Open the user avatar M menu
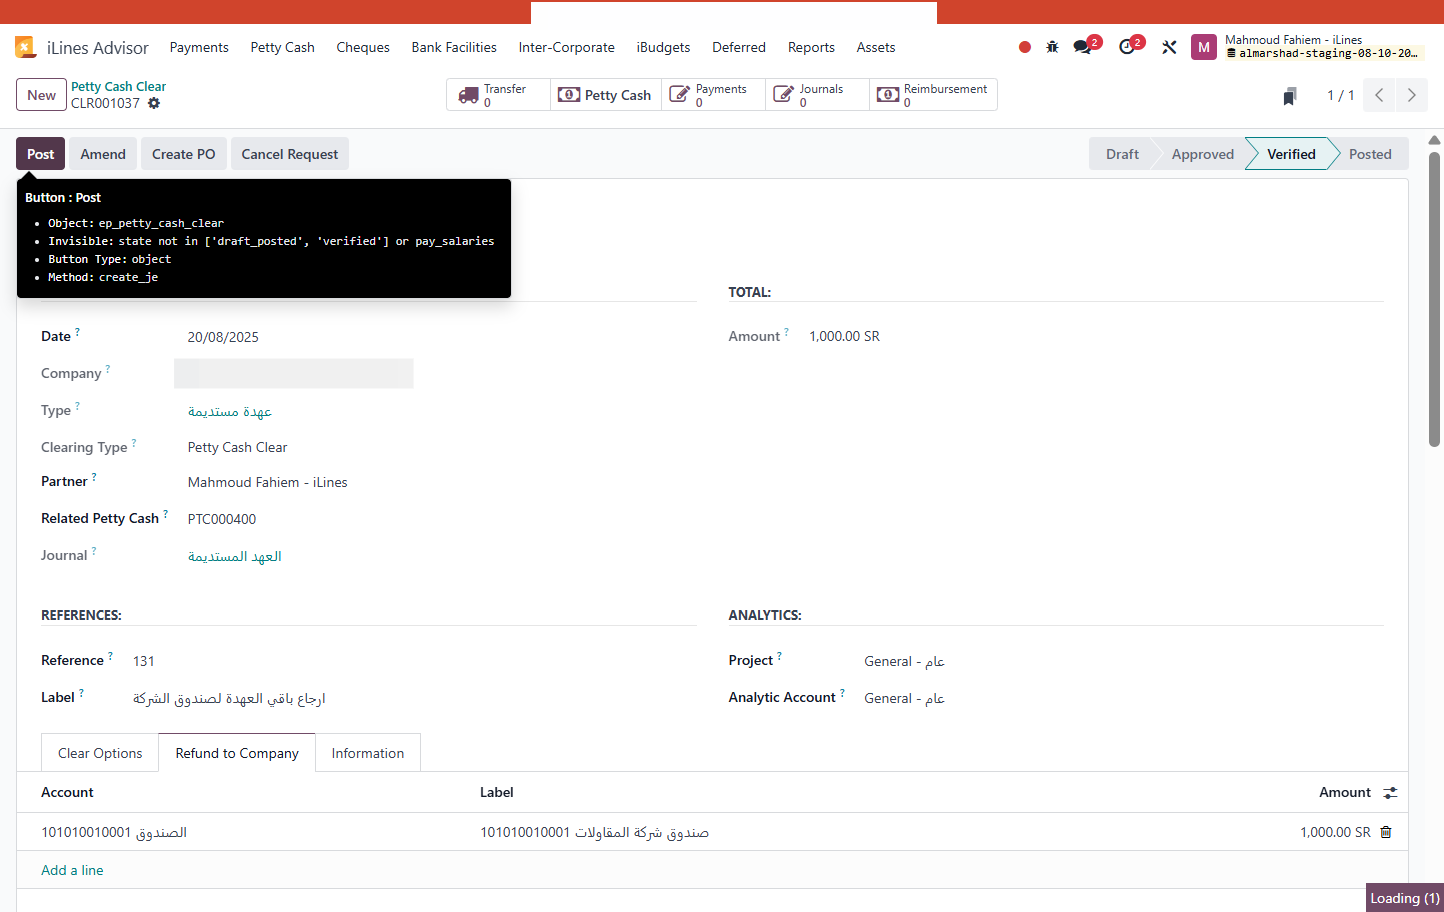The image size is (1444, 912). pyautogui.click(x=1204, y=47)
